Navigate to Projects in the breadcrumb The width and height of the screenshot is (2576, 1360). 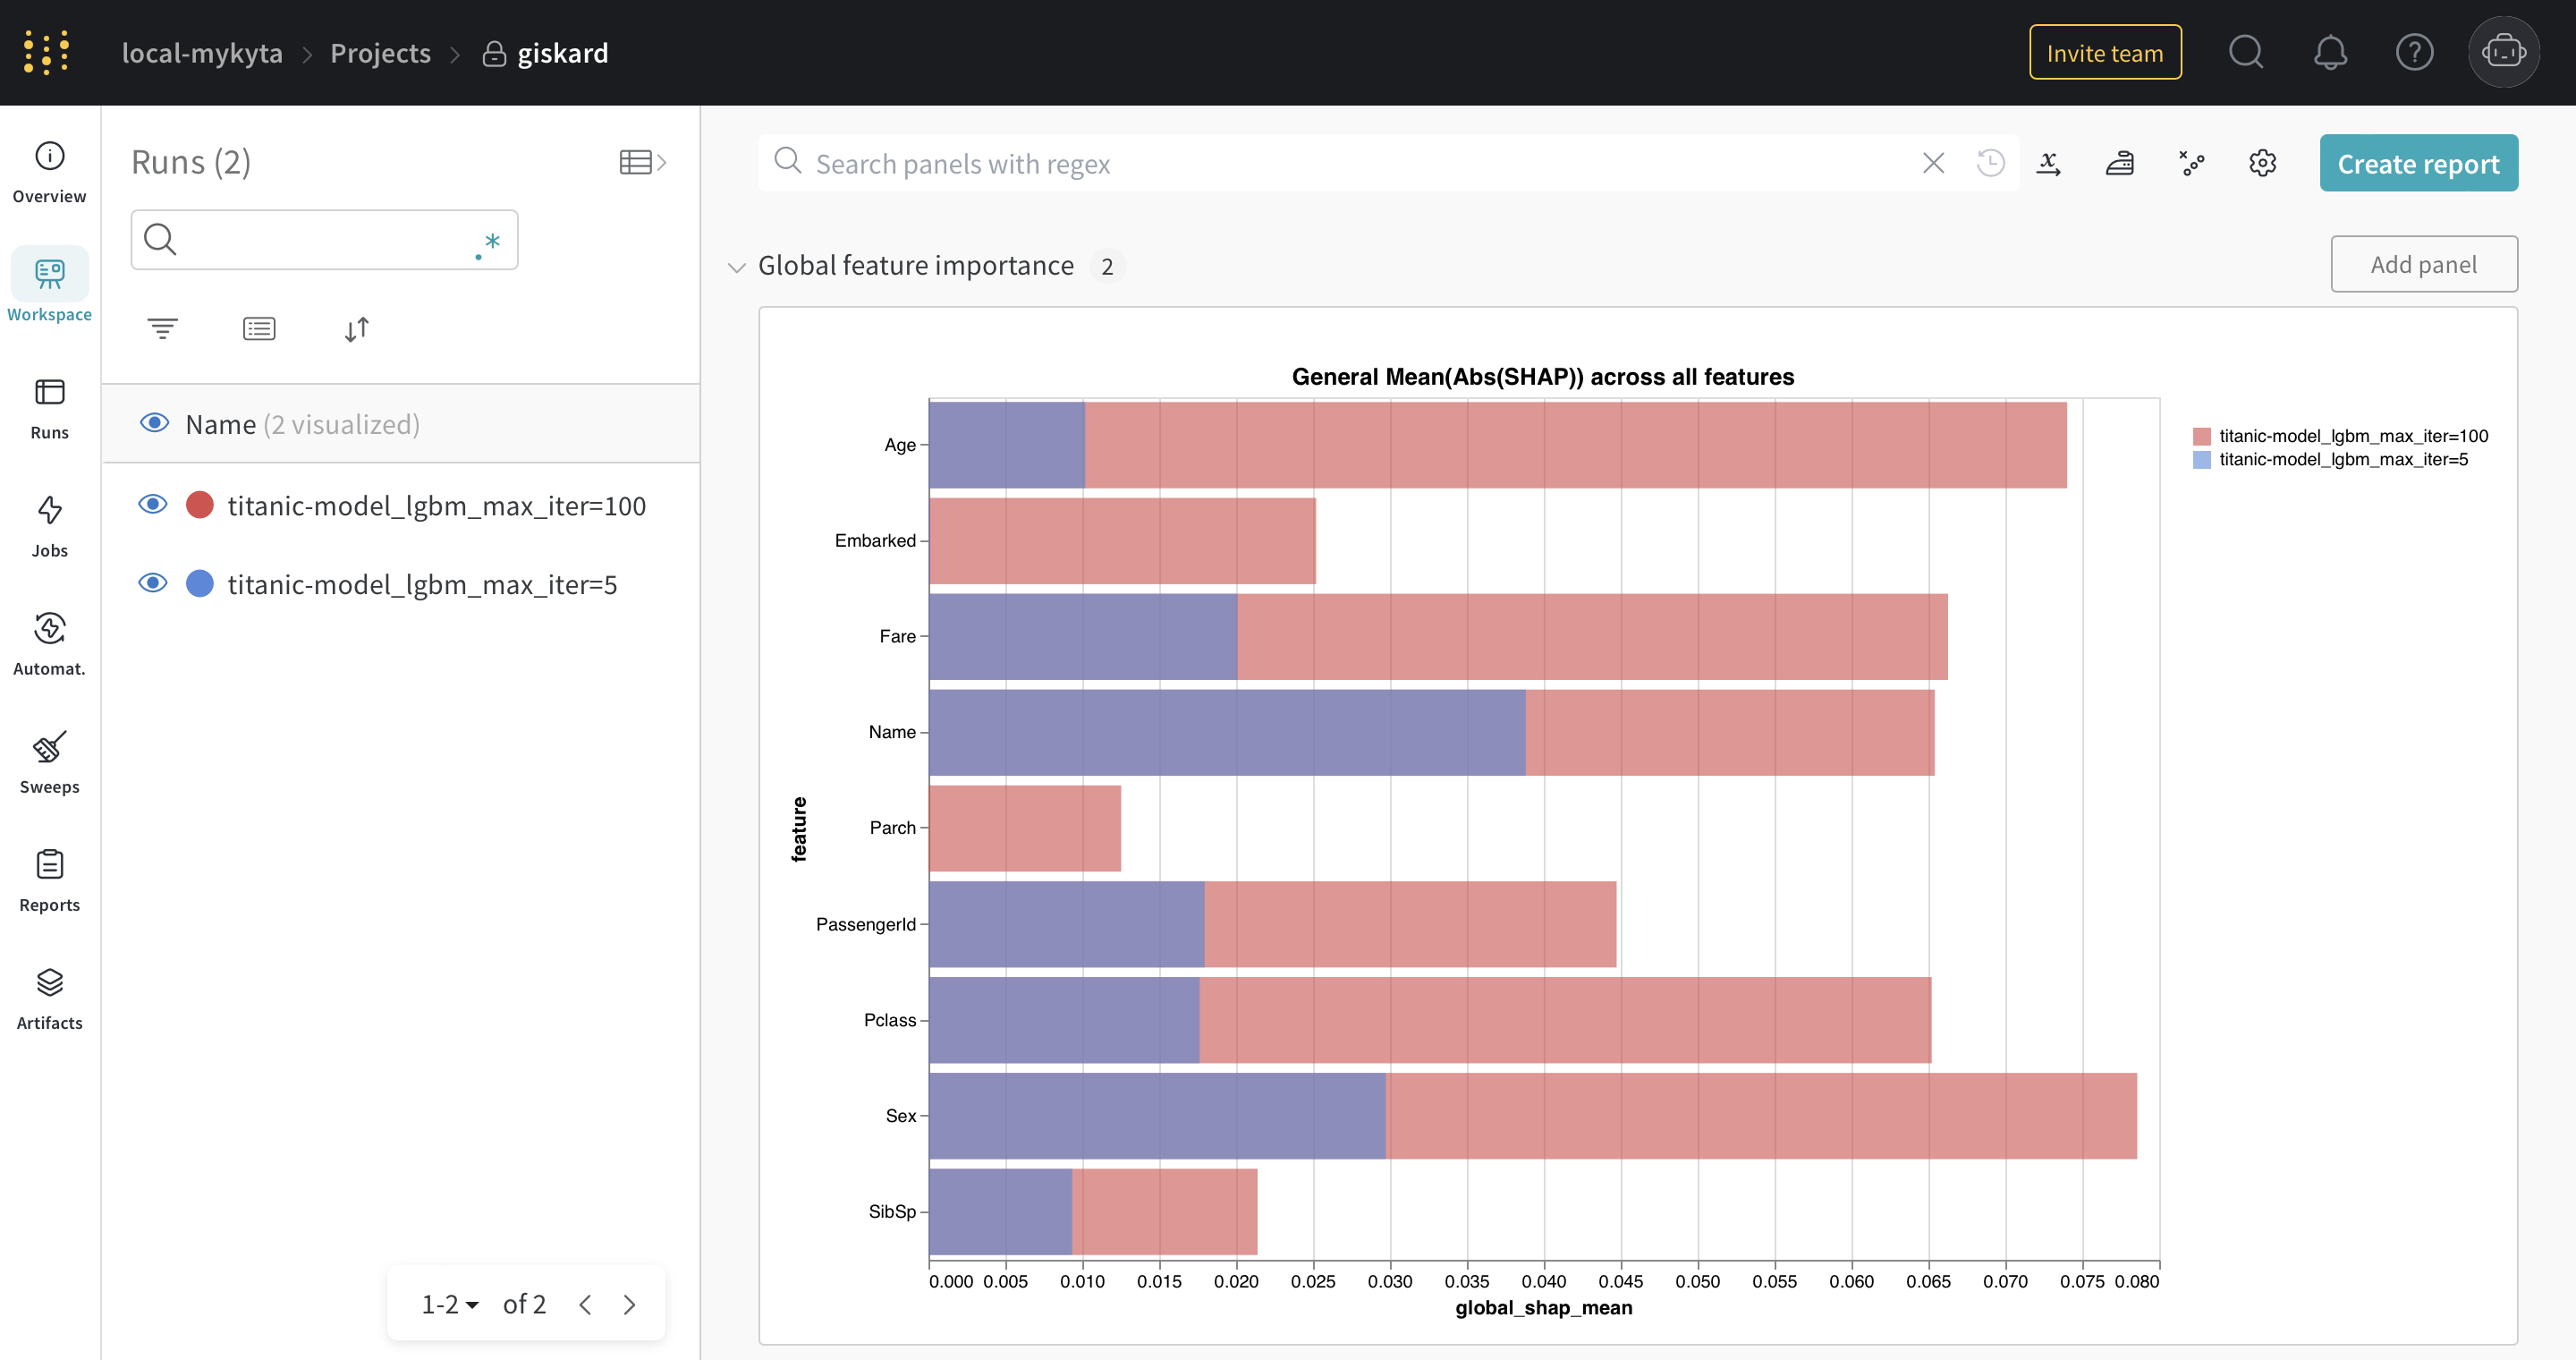(380, 53)
